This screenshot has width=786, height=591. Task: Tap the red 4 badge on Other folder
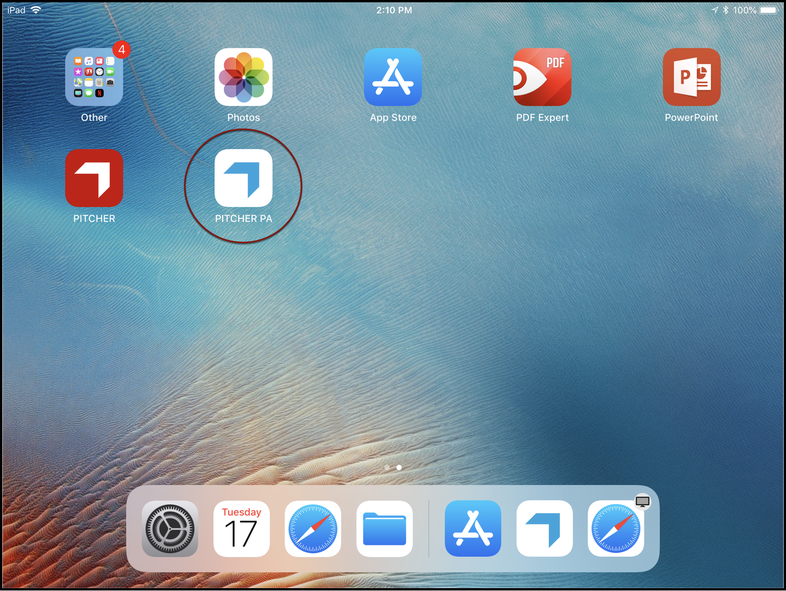tap(121, 48)
